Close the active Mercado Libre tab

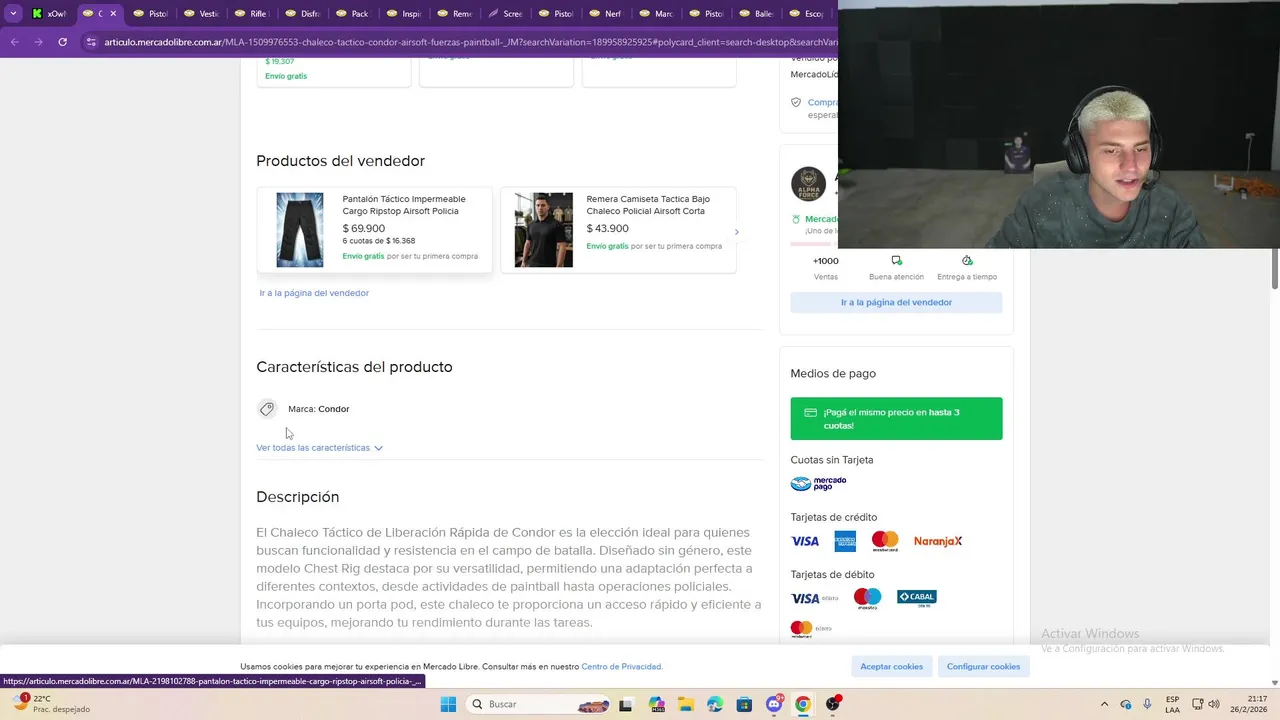[113, 14]
